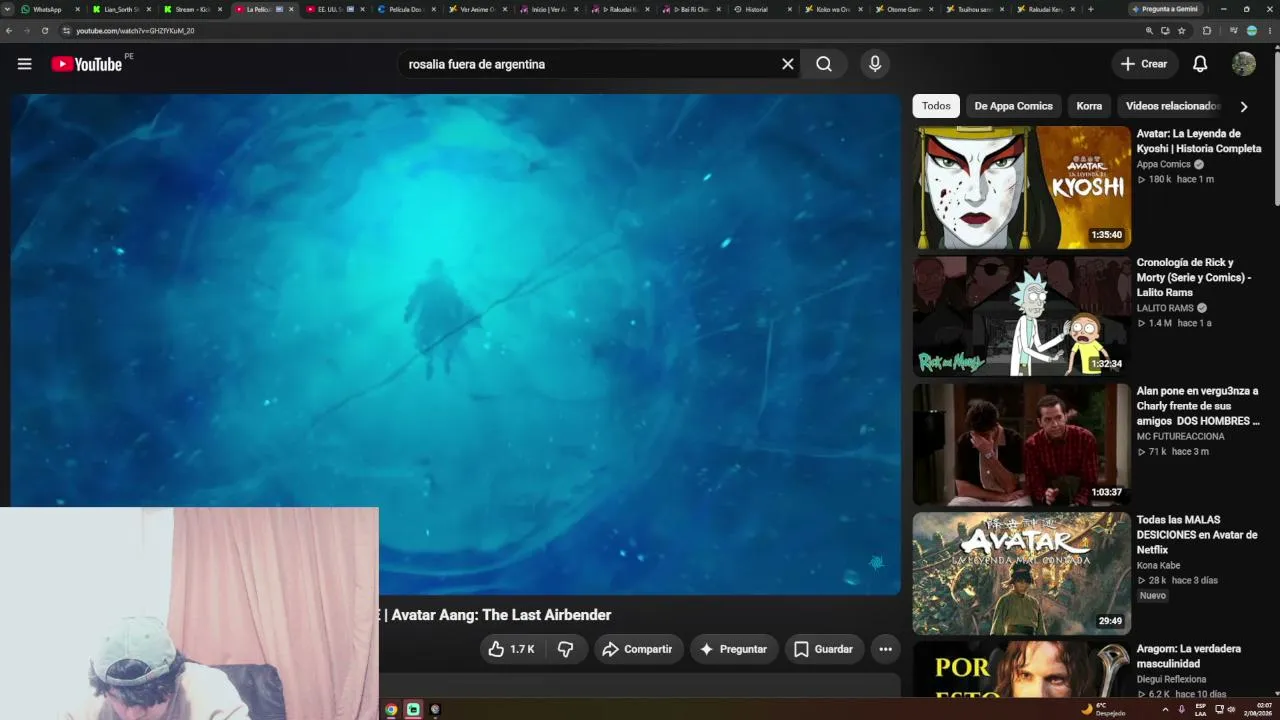The image size is (1280, 720).
Task: Switch to the Película Dos browser tab
Action: pos(405,9)
